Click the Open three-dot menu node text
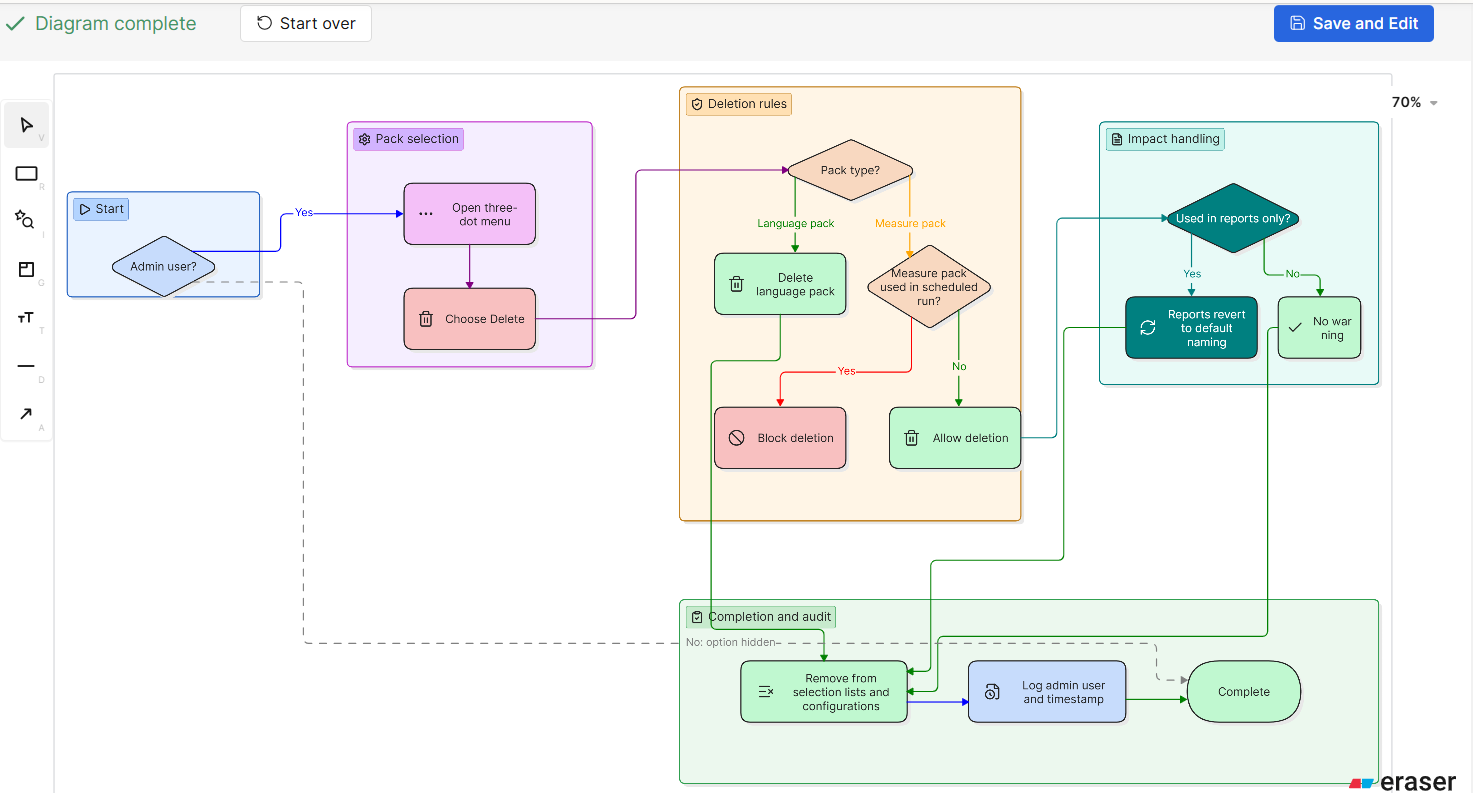1473x793 pixels. pos(485,214)
